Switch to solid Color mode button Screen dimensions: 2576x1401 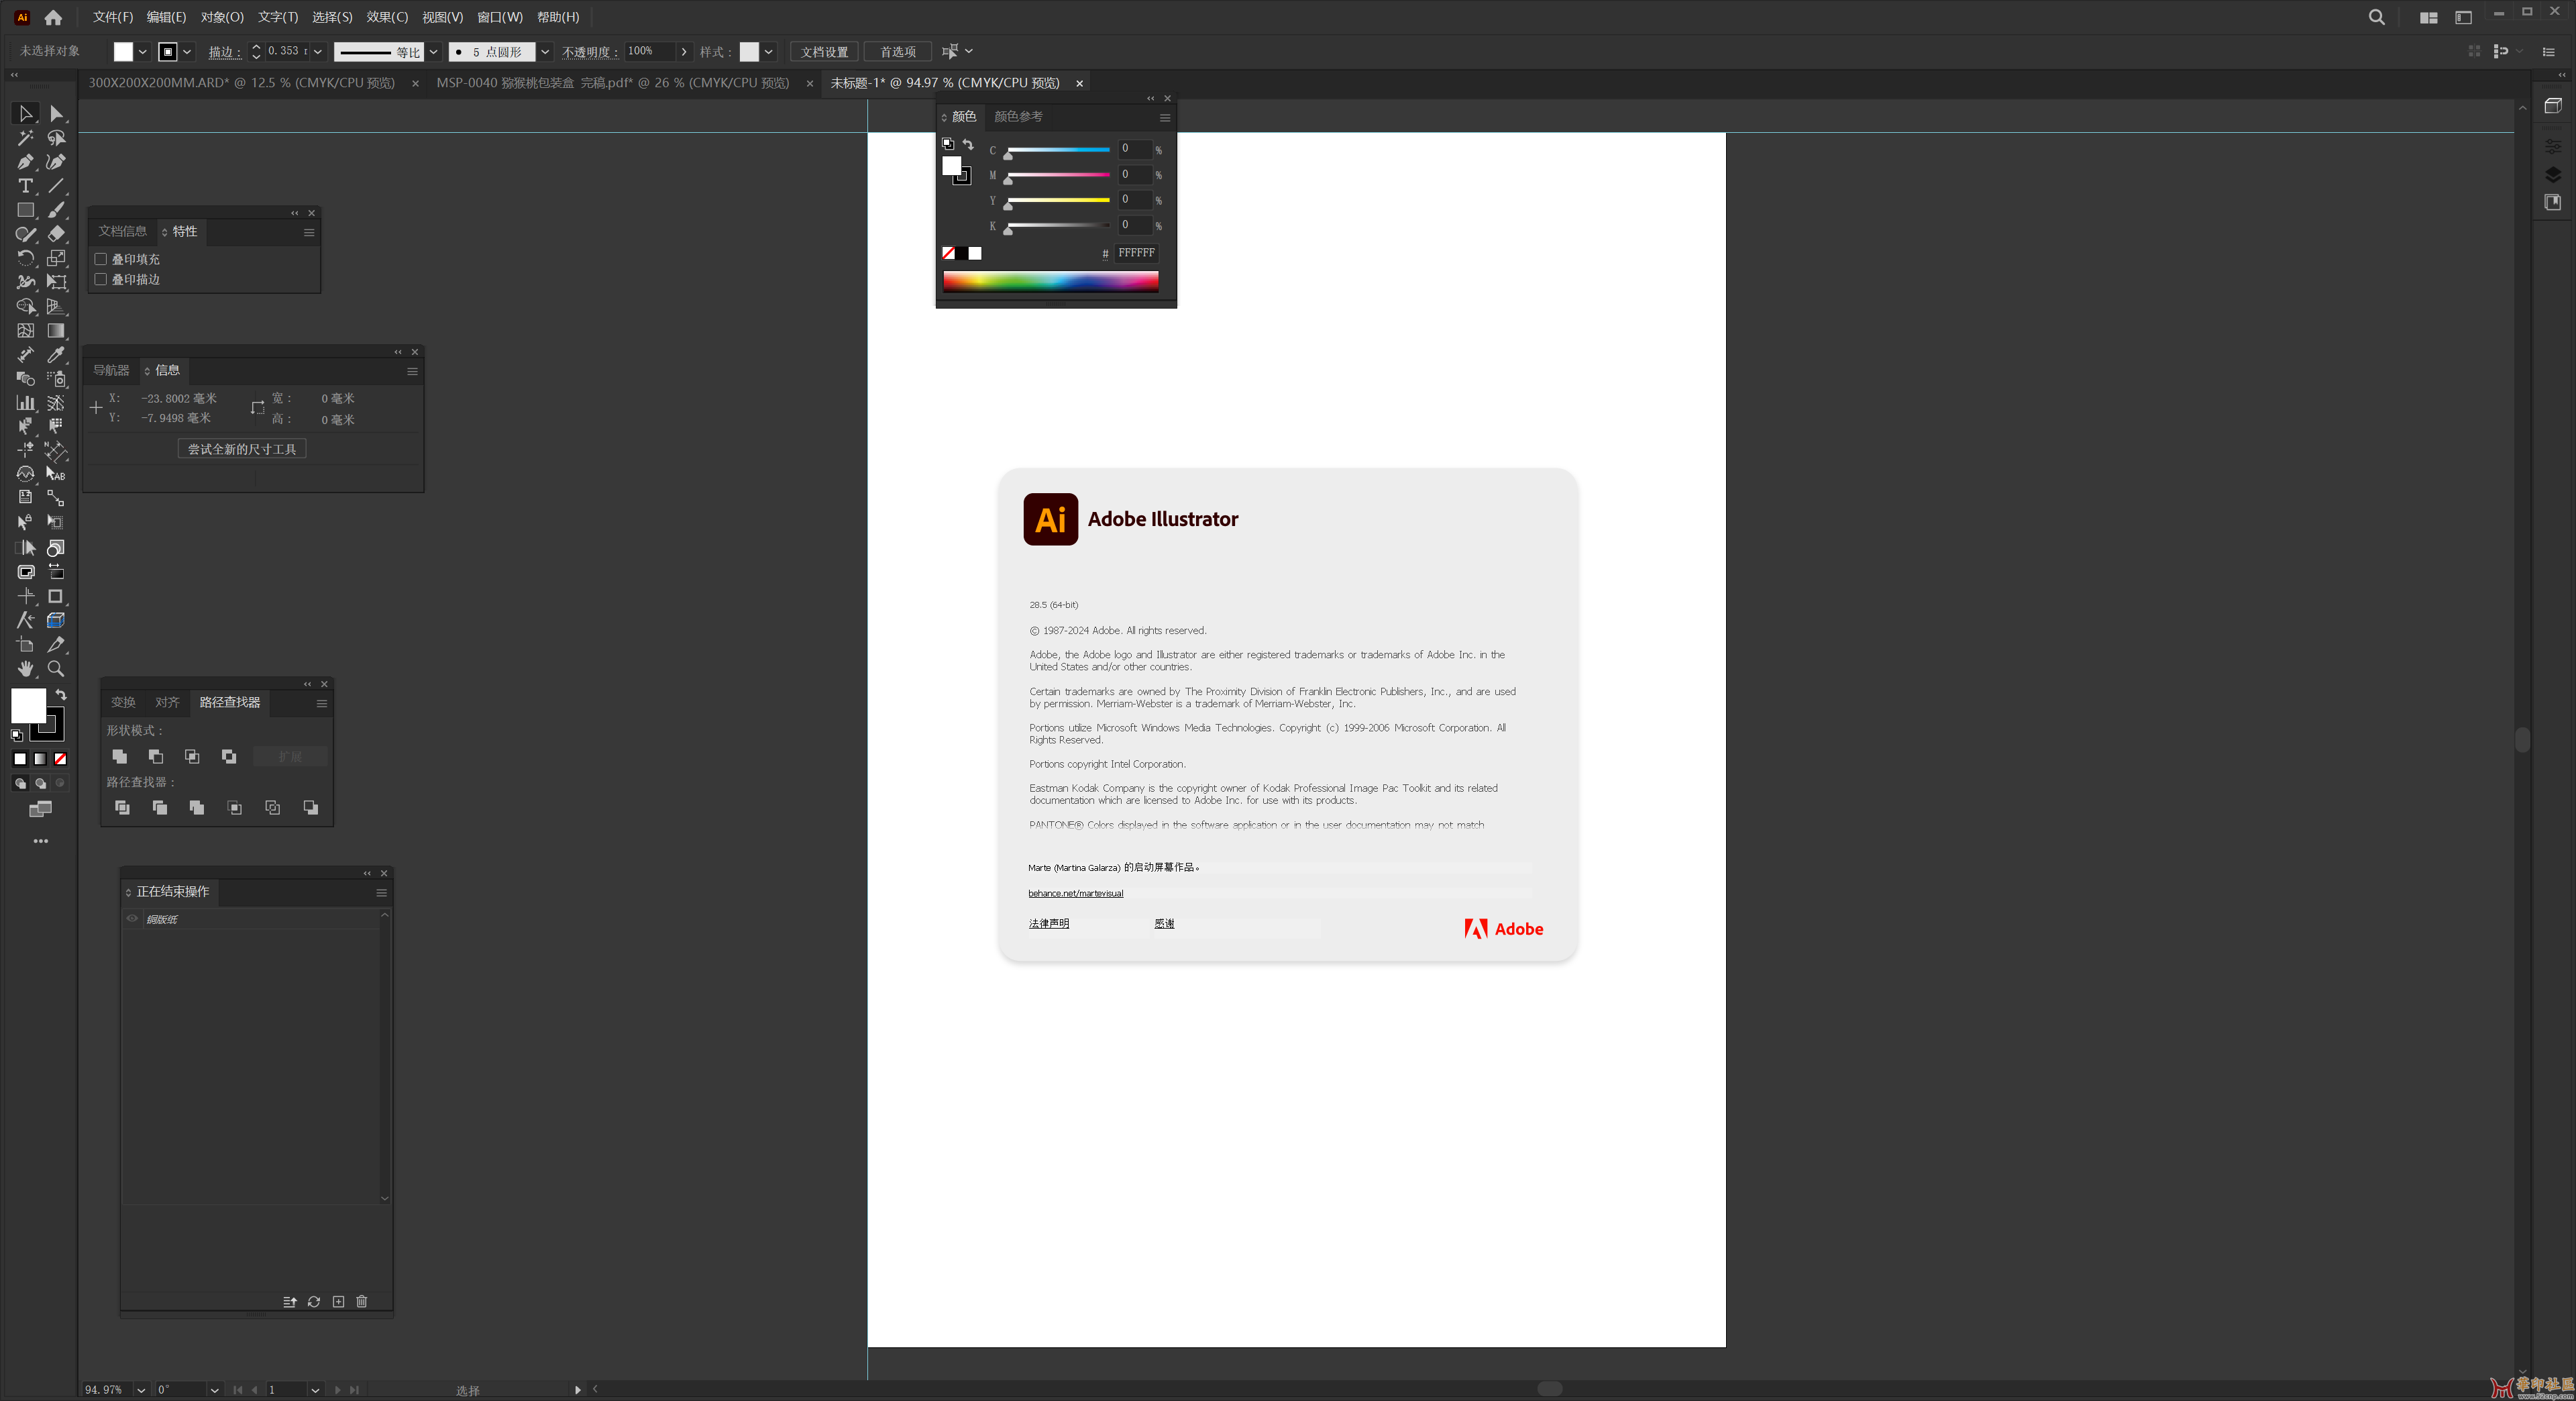pyautogui.click(x=20, y=759)
